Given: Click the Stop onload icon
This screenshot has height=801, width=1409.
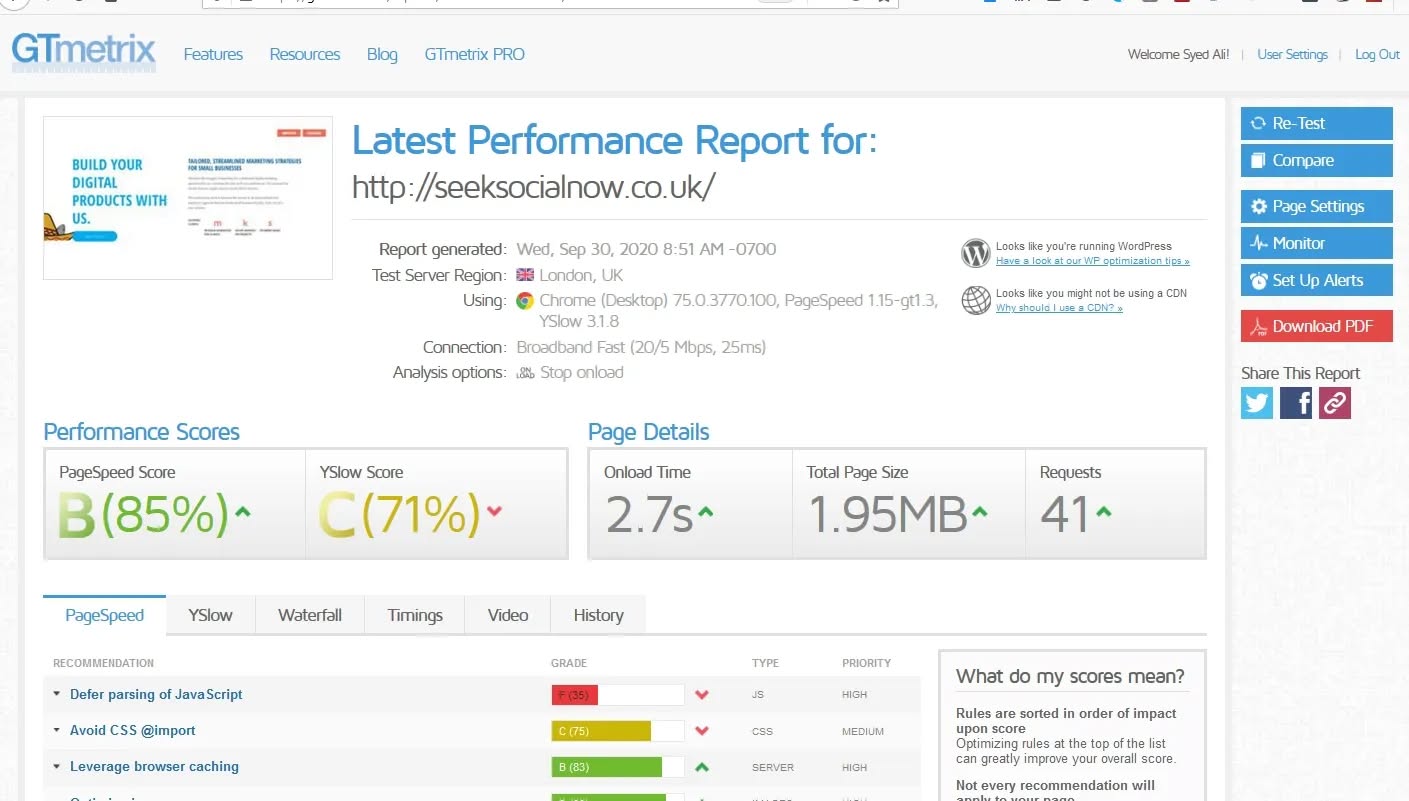Looking at the screenshot, I should click(525, 373).
